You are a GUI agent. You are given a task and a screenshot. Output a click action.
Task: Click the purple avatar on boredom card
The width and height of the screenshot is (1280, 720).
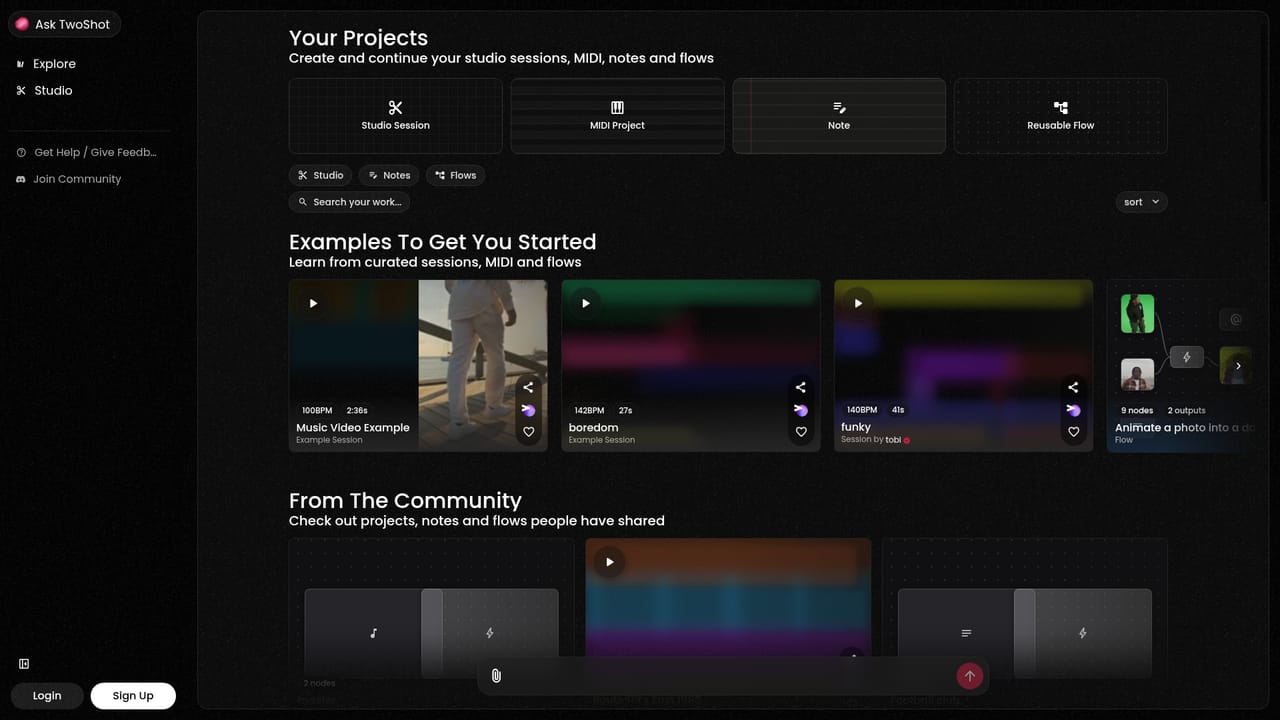[800, 410]
